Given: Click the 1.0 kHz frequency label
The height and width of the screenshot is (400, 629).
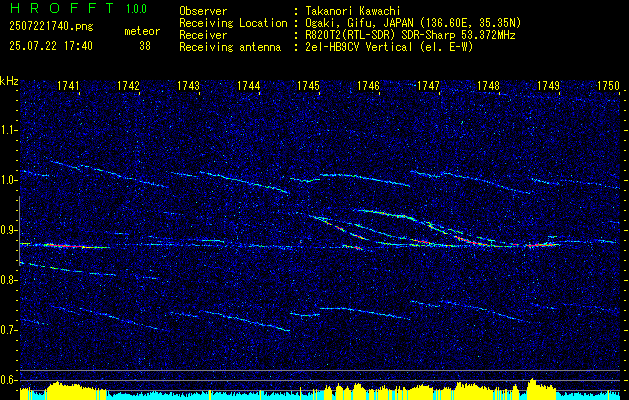Looking at the screenshot, I should (x=8, y=180).
